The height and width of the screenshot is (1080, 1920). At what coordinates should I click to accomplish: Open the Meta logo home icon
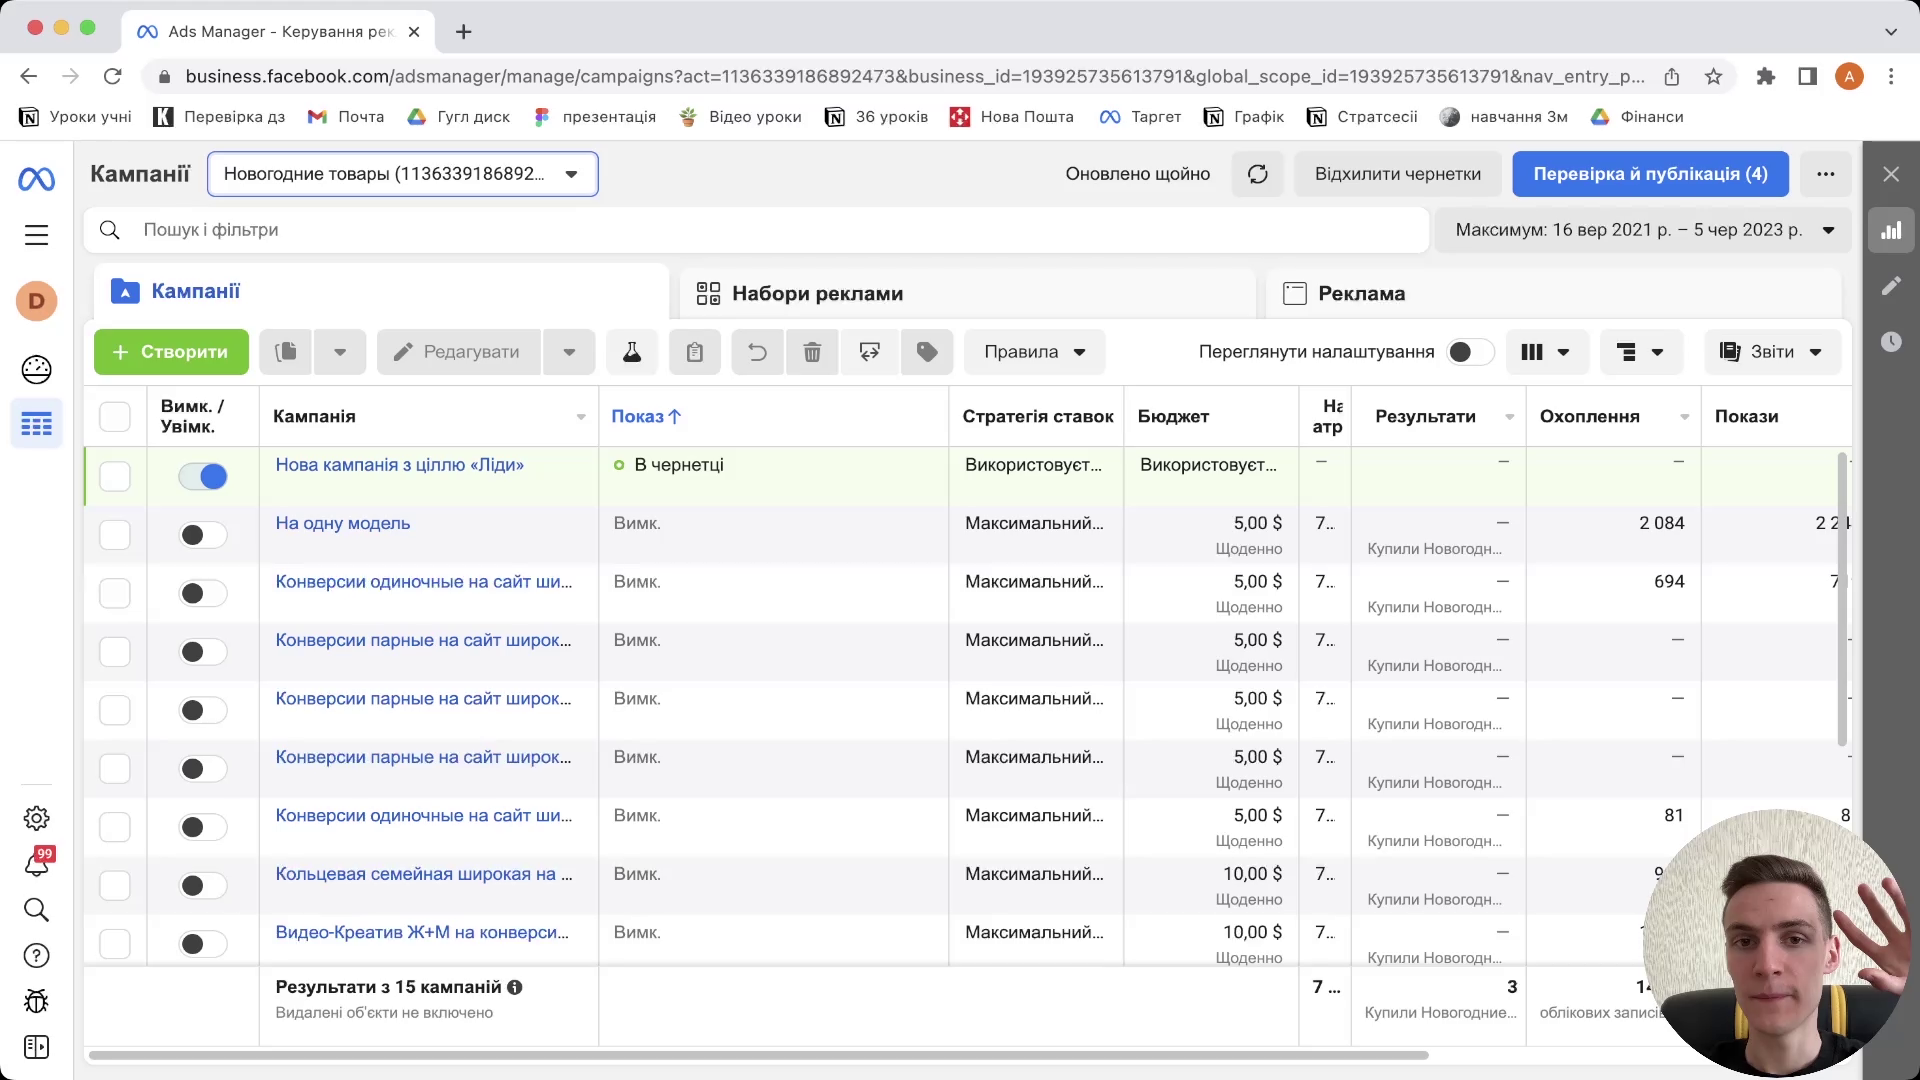point(36,179)
